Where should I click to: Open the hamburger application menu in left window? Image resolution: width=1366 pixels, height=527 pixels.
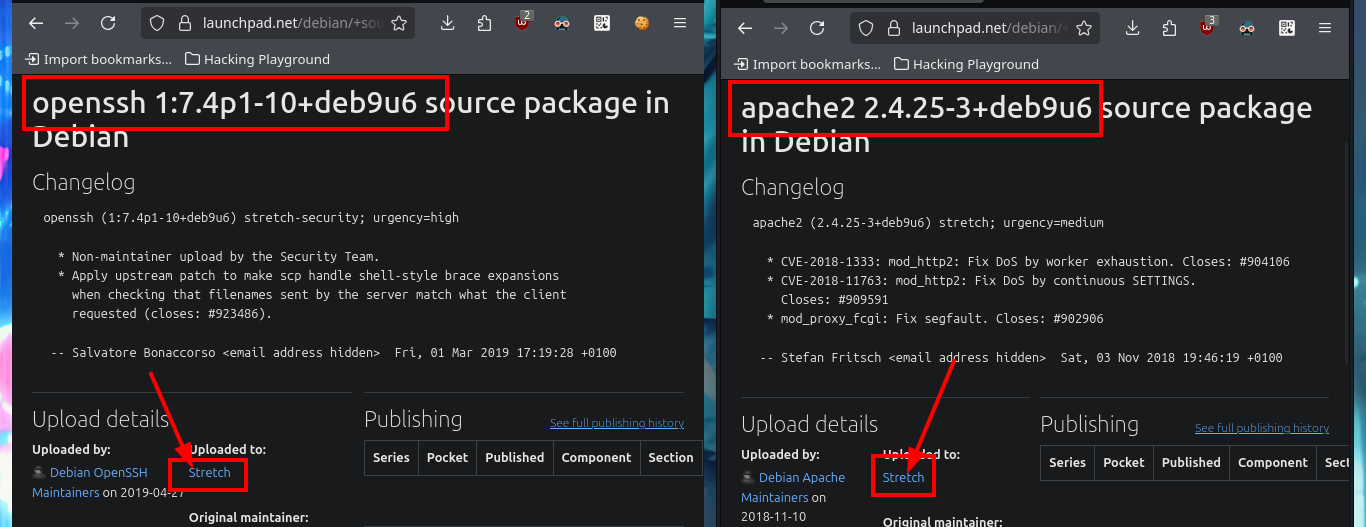[680, 23]
